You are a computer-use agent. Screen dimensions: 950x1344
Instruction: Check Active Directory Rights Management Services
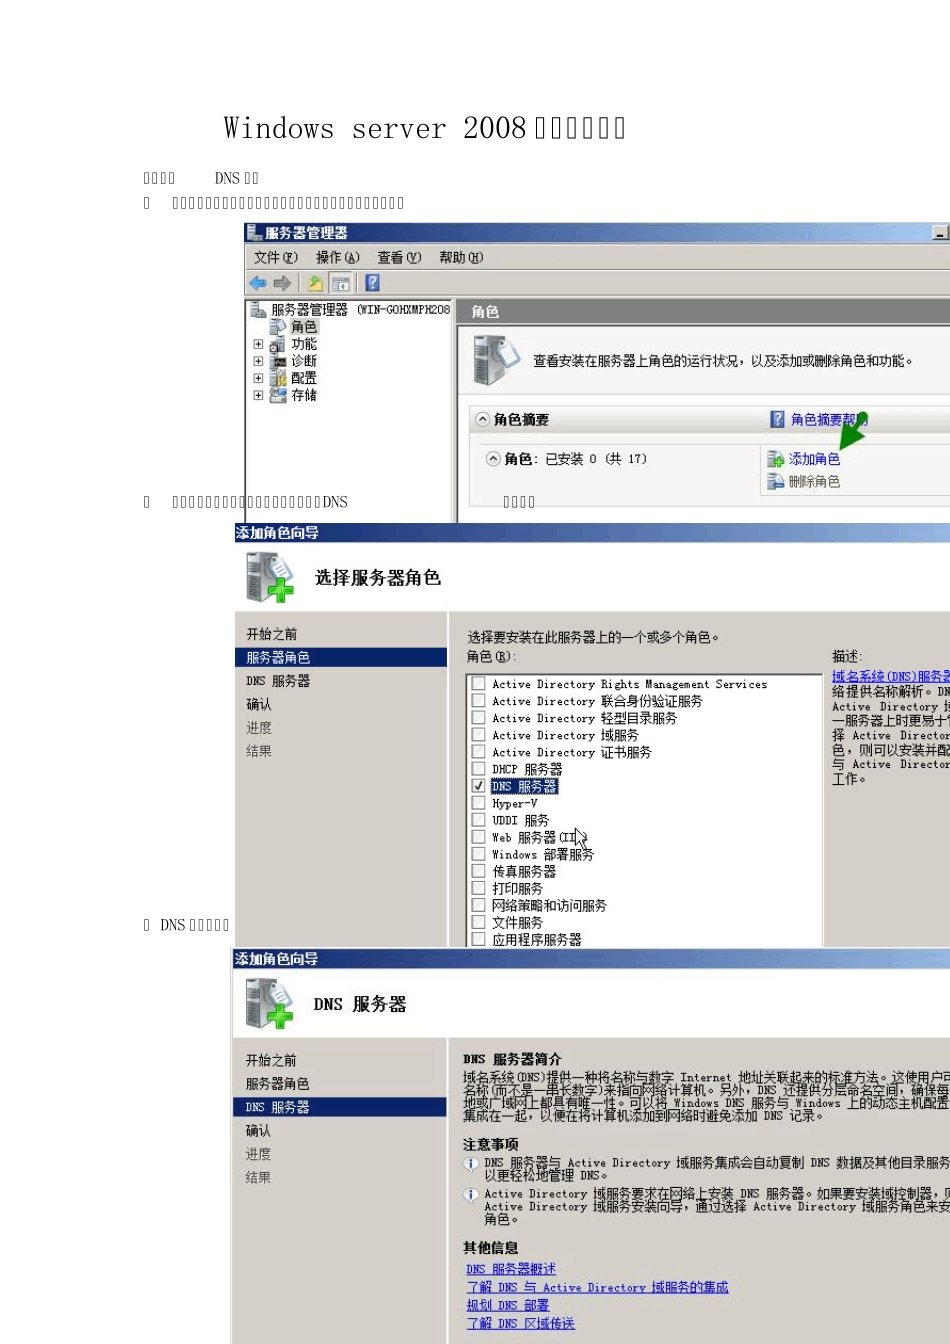point(478,684)
